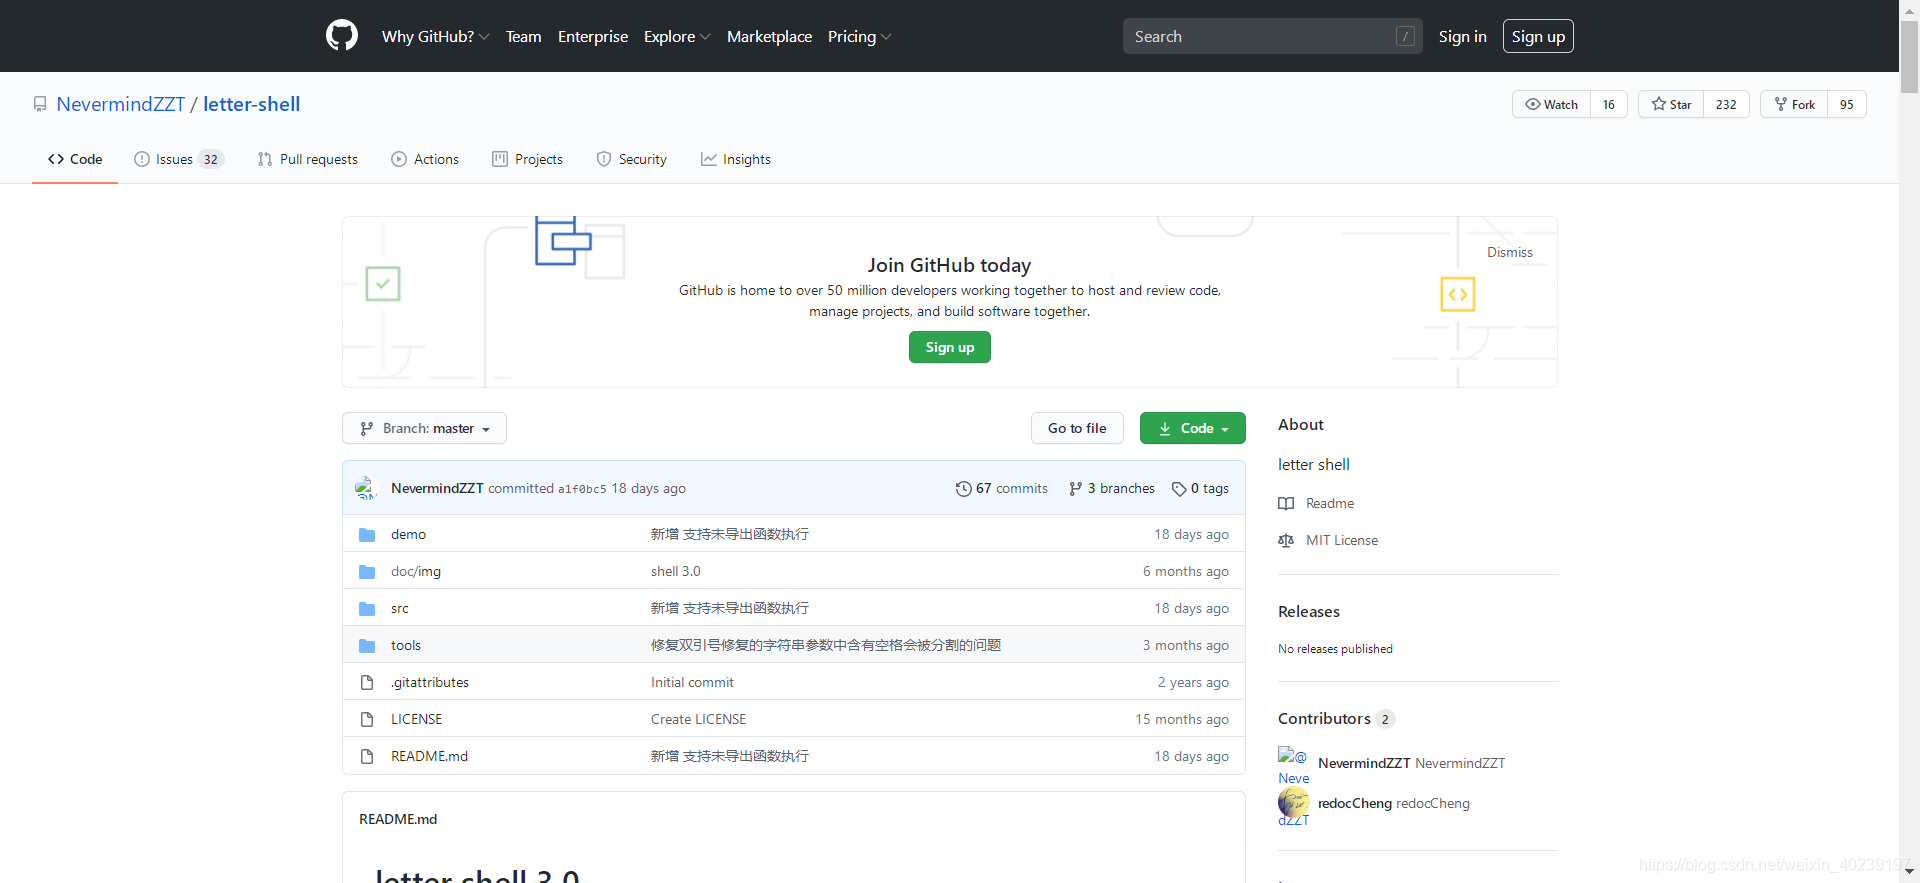
Task: Click the tools folder icon
Action: point(367,646)
